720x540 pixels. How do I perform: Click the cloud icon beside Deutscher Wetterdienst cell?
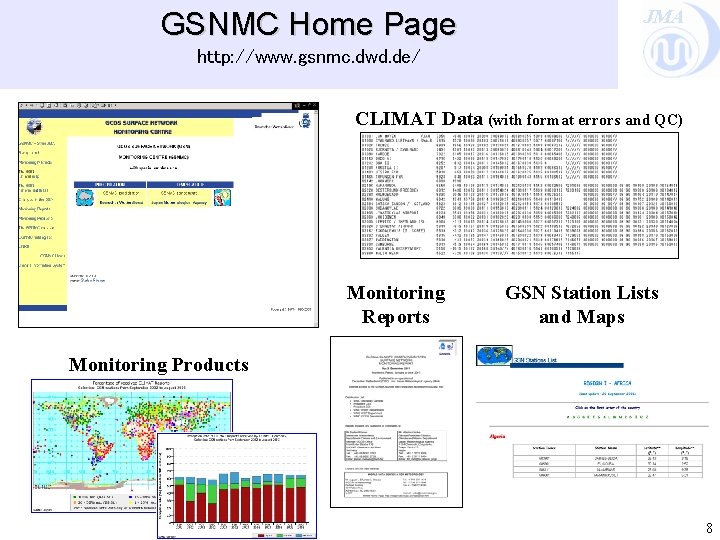84,197
